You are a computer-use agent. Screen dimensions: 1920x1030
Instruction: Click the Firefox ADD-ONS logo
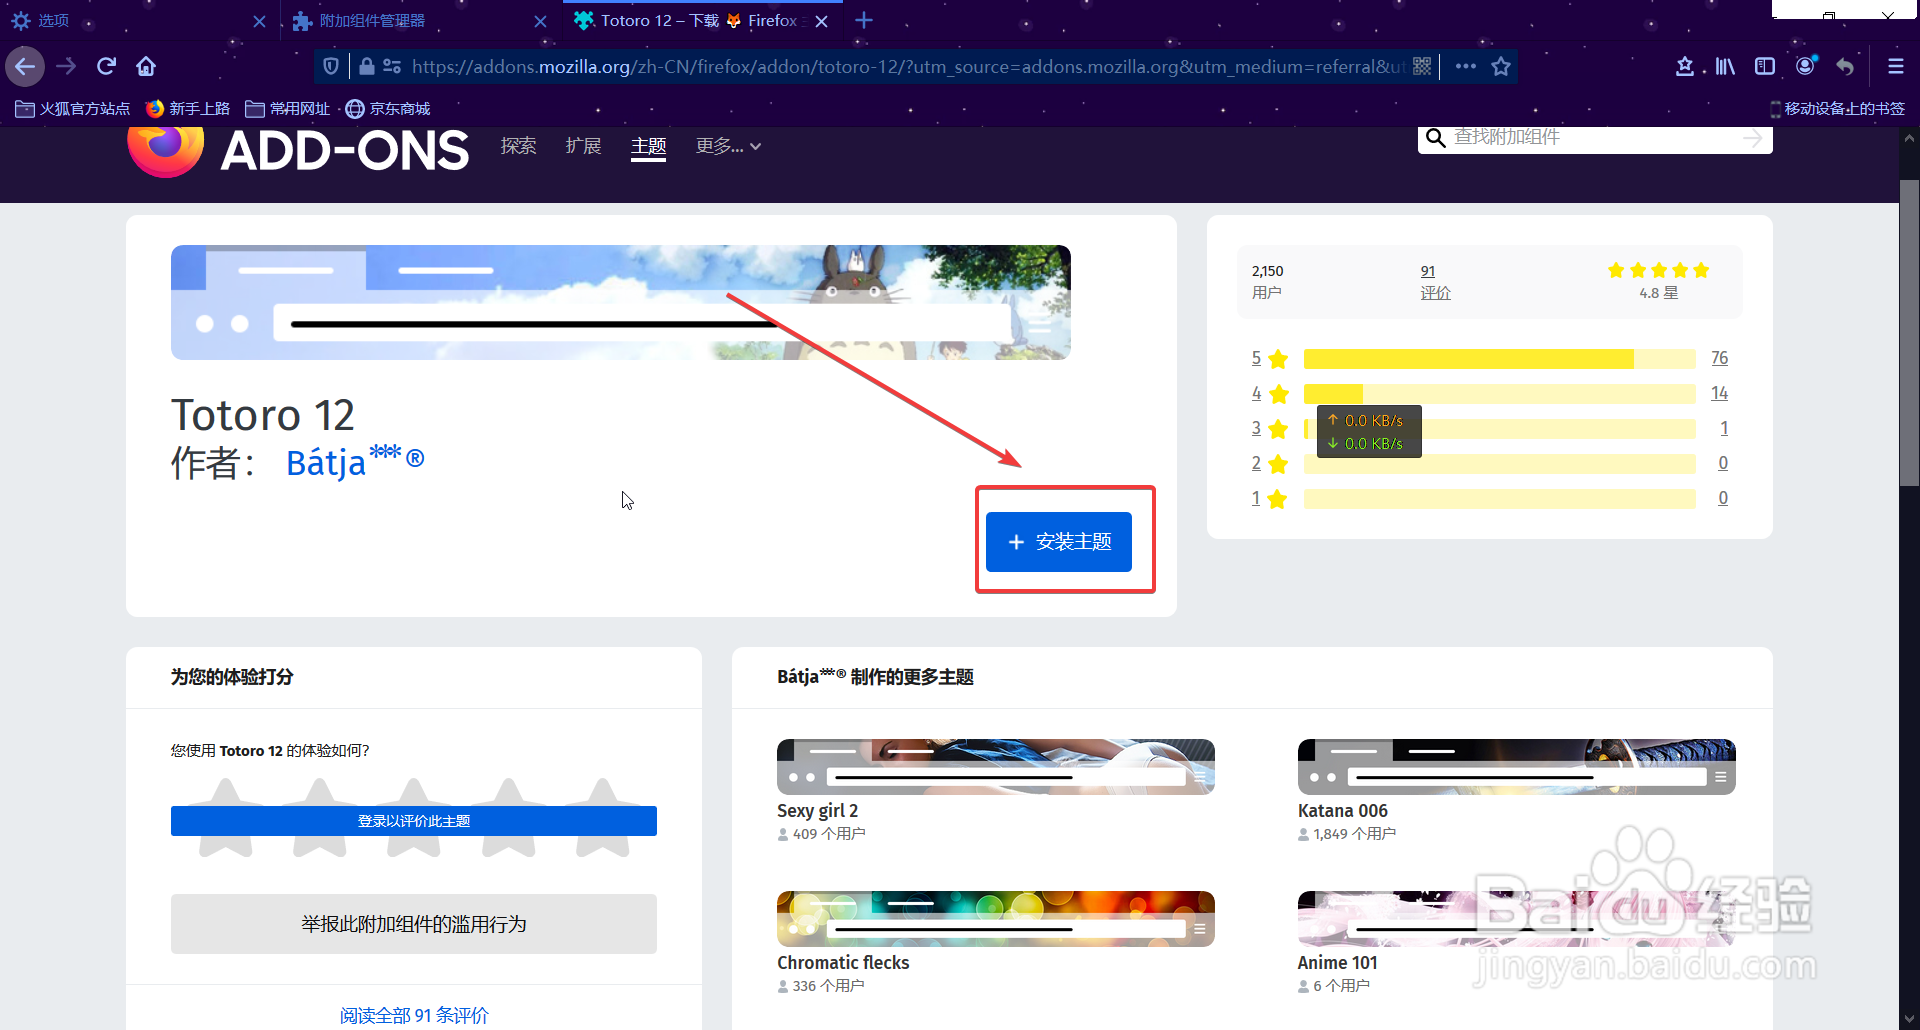(298, 150)
